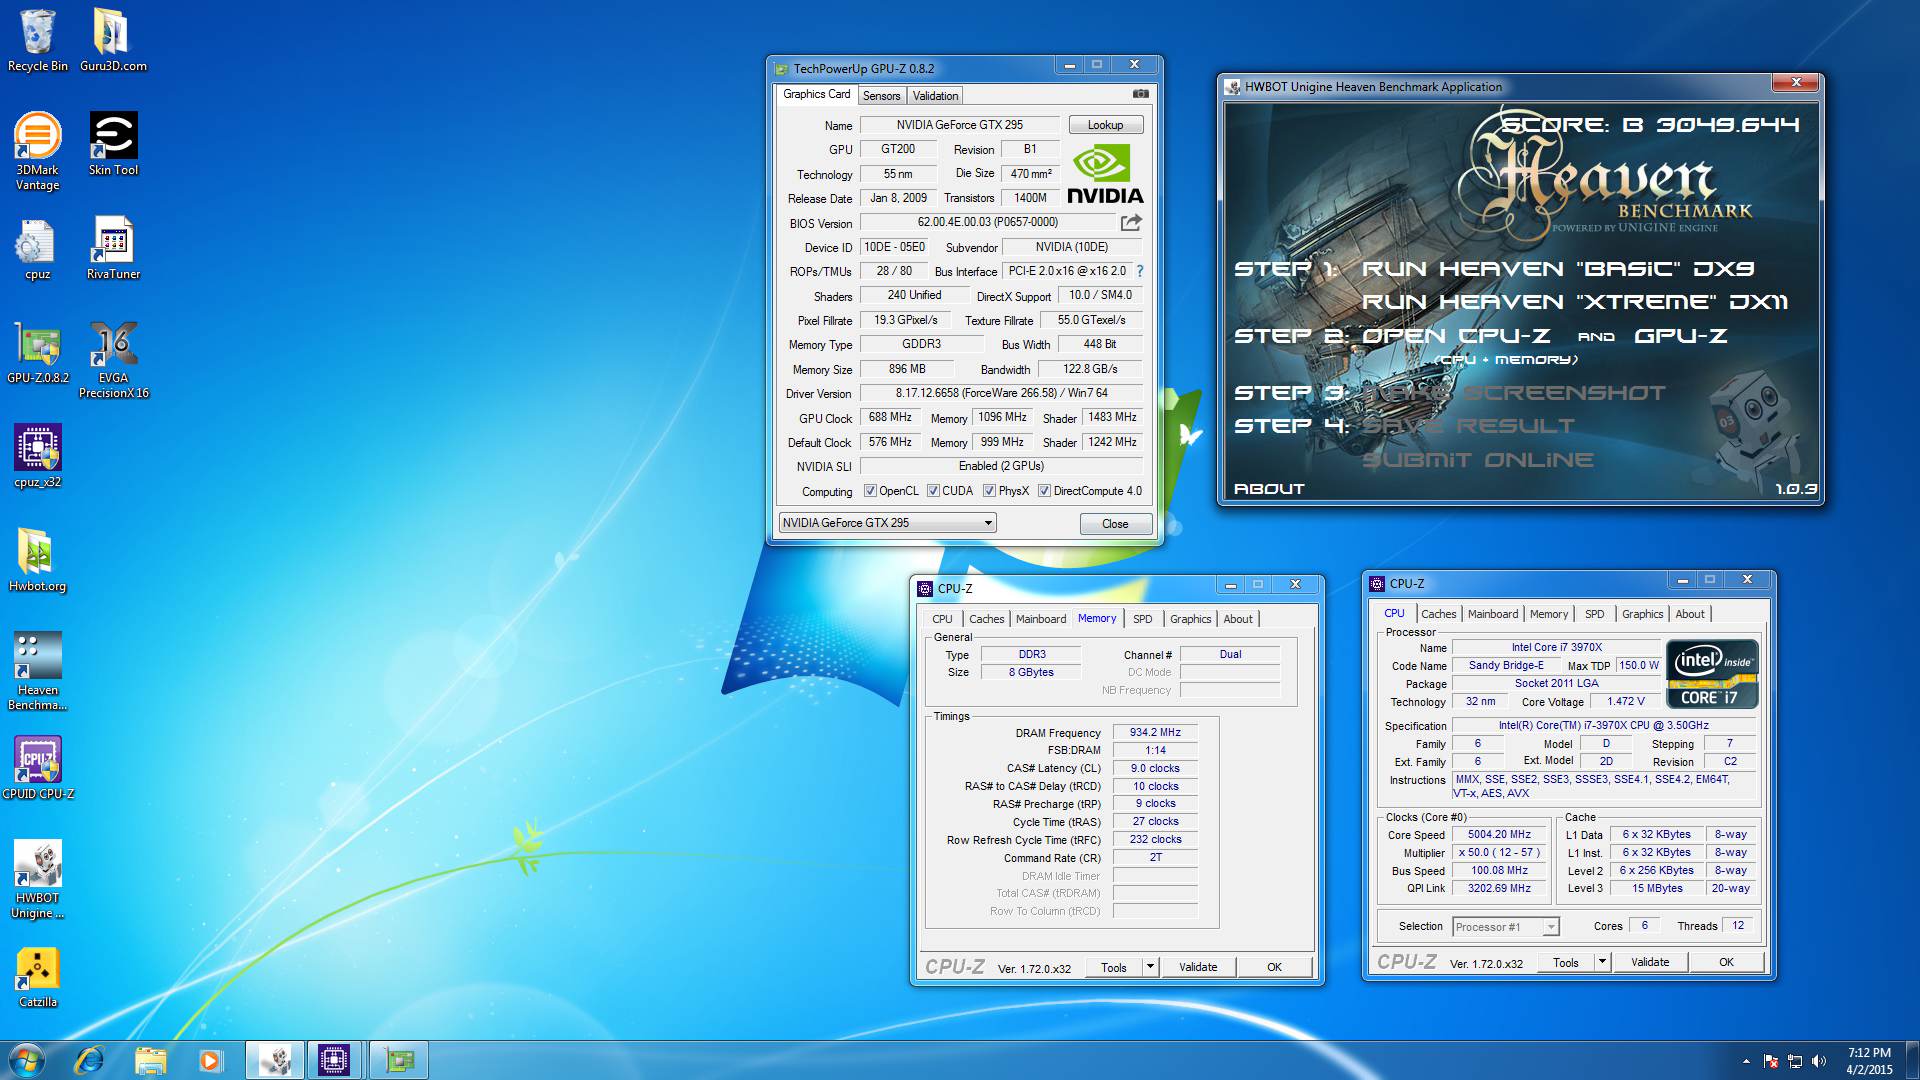Click Validate in right CPU-Z window
Viewport: 1920px width, 1080px height.
pyautogui.click(x=1650, y=962)
